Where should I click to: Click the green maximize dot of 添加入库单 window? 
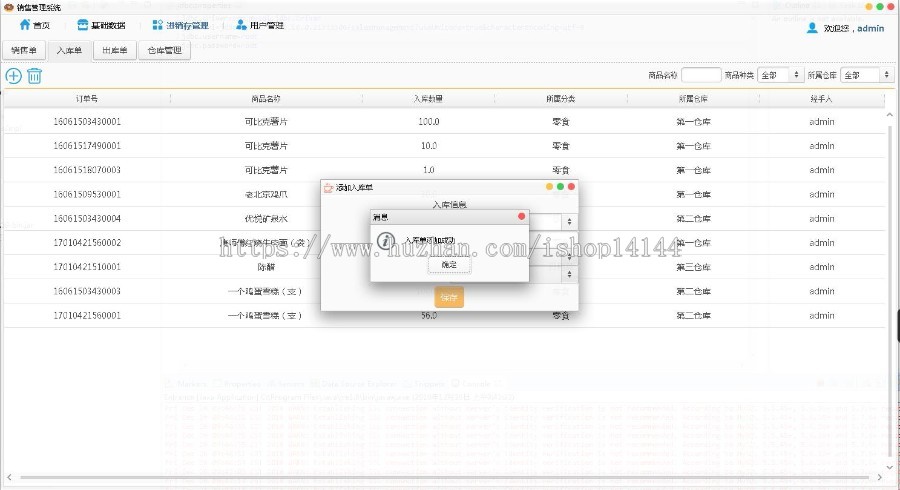pos(560,186)
